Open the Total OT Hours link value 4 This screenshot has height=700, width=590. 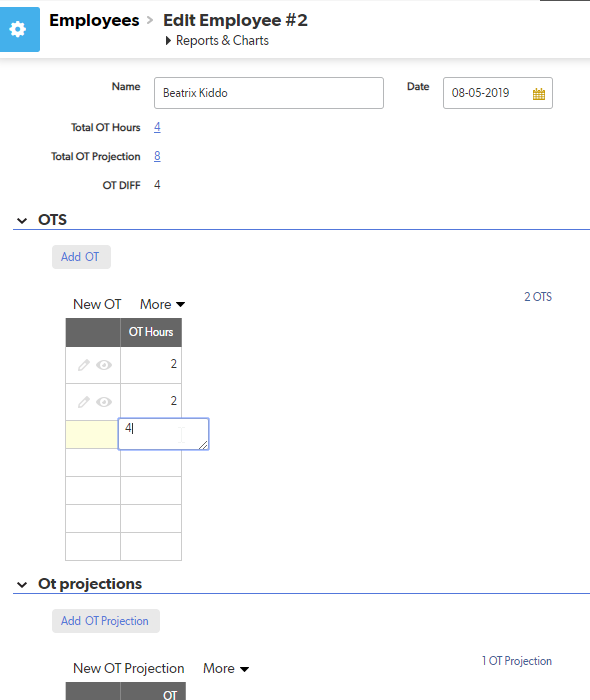pyautogui.click(x=157, y=127)
